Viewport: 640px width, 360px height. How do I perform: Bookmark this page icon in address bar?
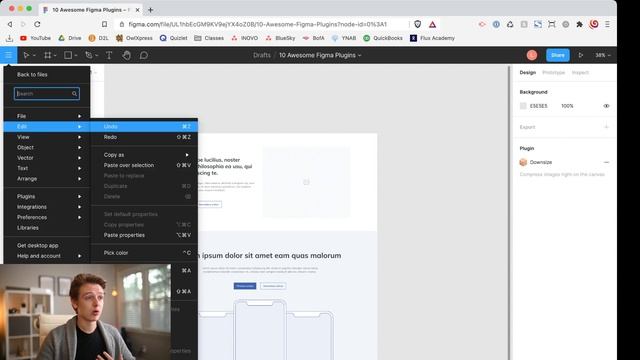coord(104,24)
